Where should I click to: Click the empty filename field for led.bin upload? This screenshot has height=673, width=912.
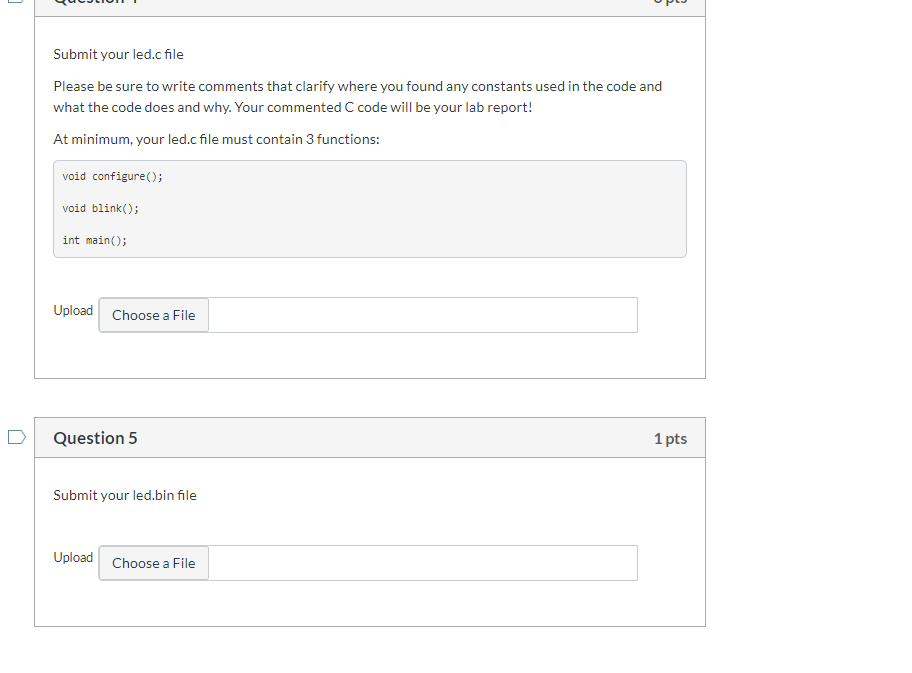pos(423,563)
